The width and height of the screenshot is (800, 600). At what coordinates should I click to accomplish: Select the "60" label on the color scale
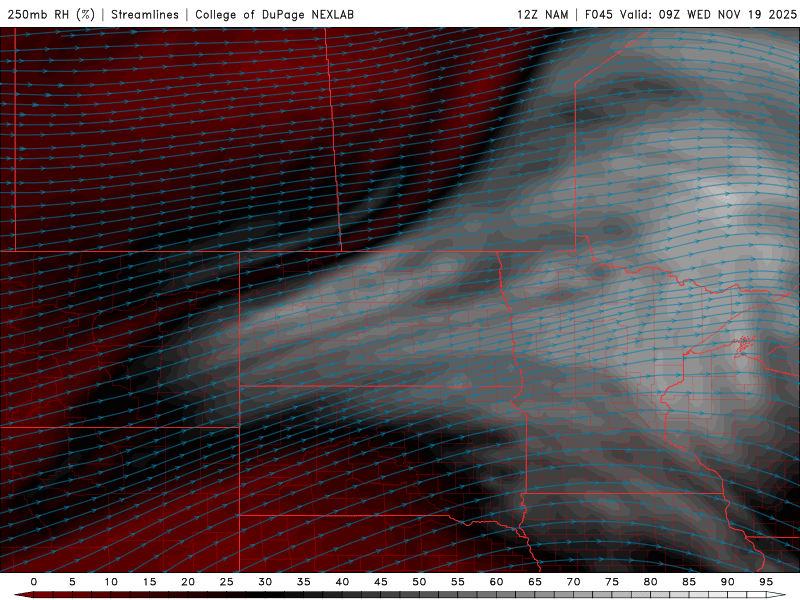point(496,582)
